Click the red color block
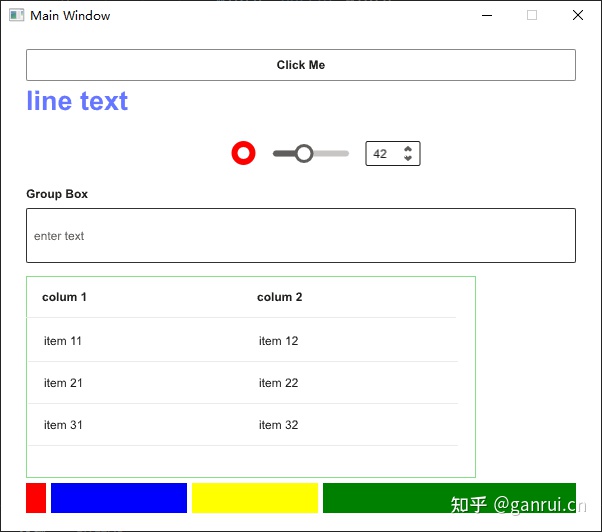602x532 pixels. pos(36,498)
